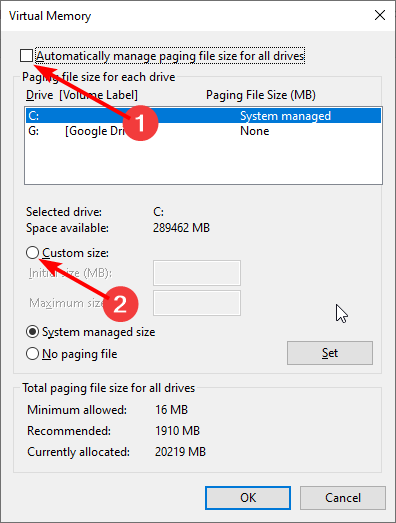Click the 1910 MB recommended value
This screenshot has height=523, width=396.
[177, 431]
